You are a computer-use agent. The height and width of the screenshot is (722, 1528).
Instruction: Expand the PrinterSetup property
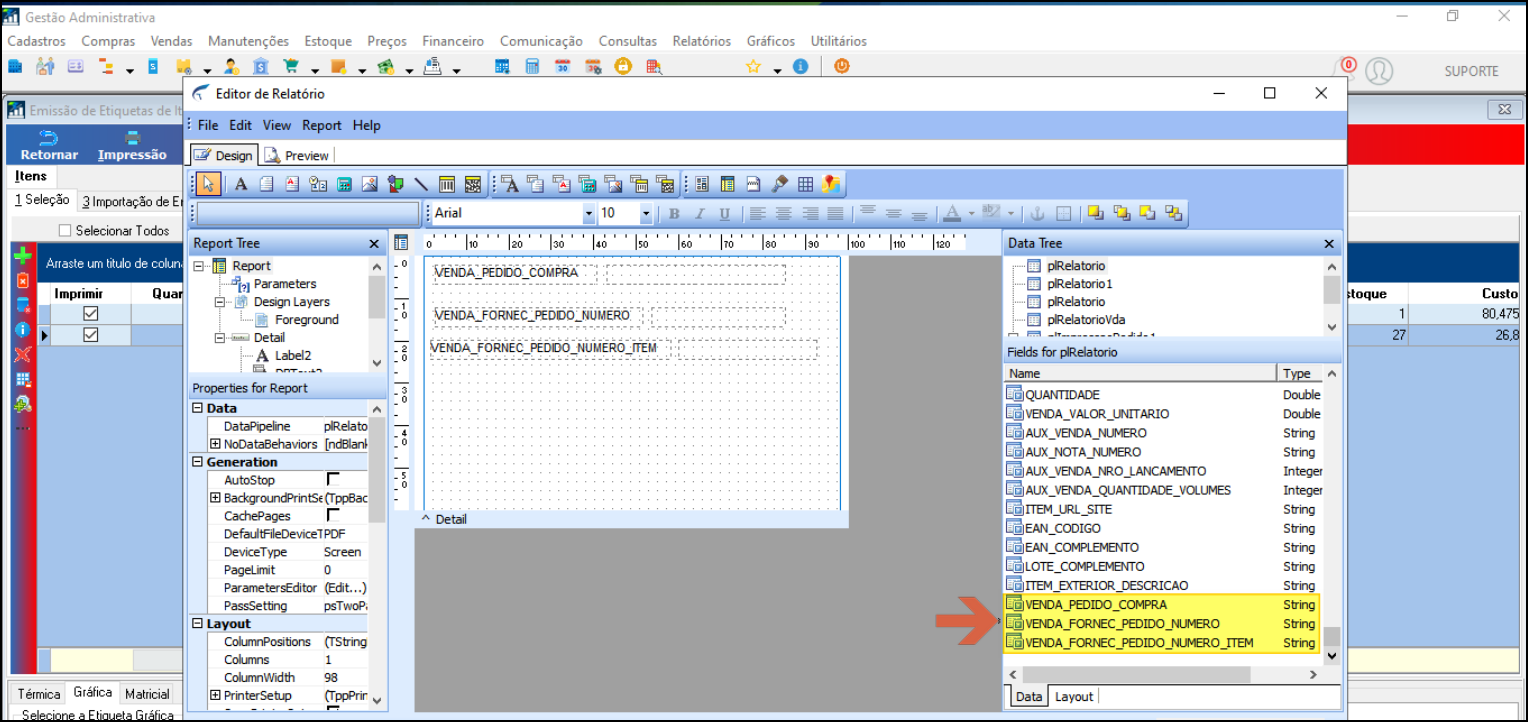tap(215, 695)
